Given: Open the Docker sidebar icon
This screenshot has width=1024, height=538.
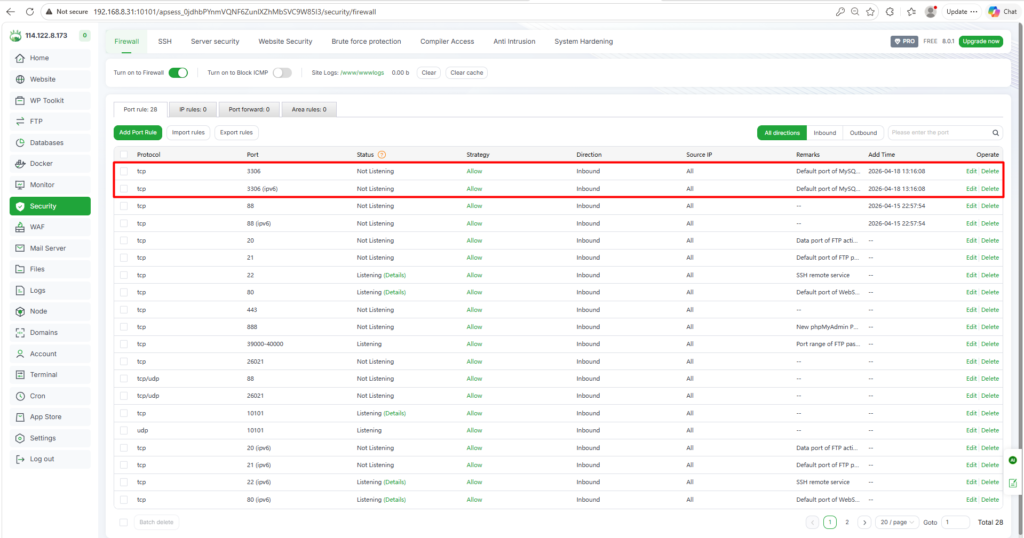Looking at the screenshot, I should (21, 163).
